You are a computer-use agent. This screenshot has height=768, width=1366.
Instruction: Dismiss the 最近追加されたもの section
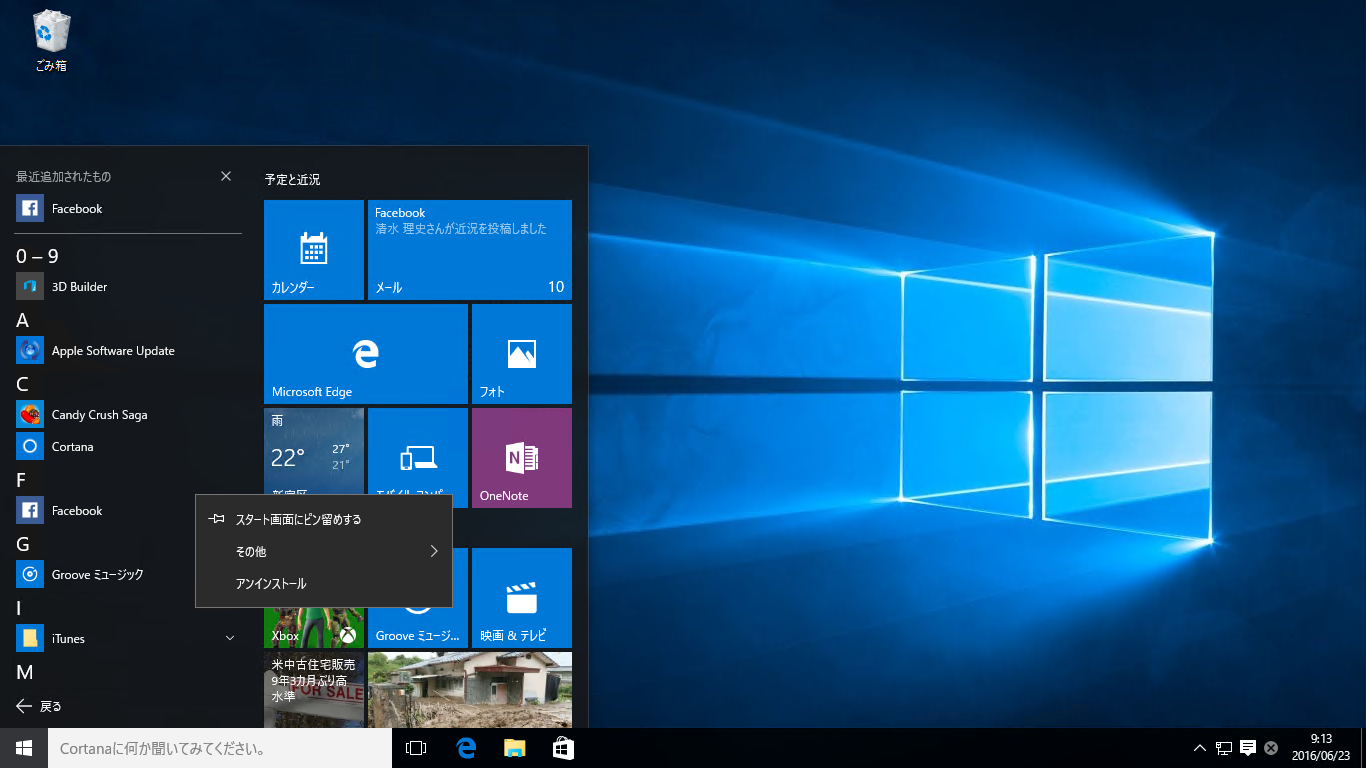tap(226, 176)
